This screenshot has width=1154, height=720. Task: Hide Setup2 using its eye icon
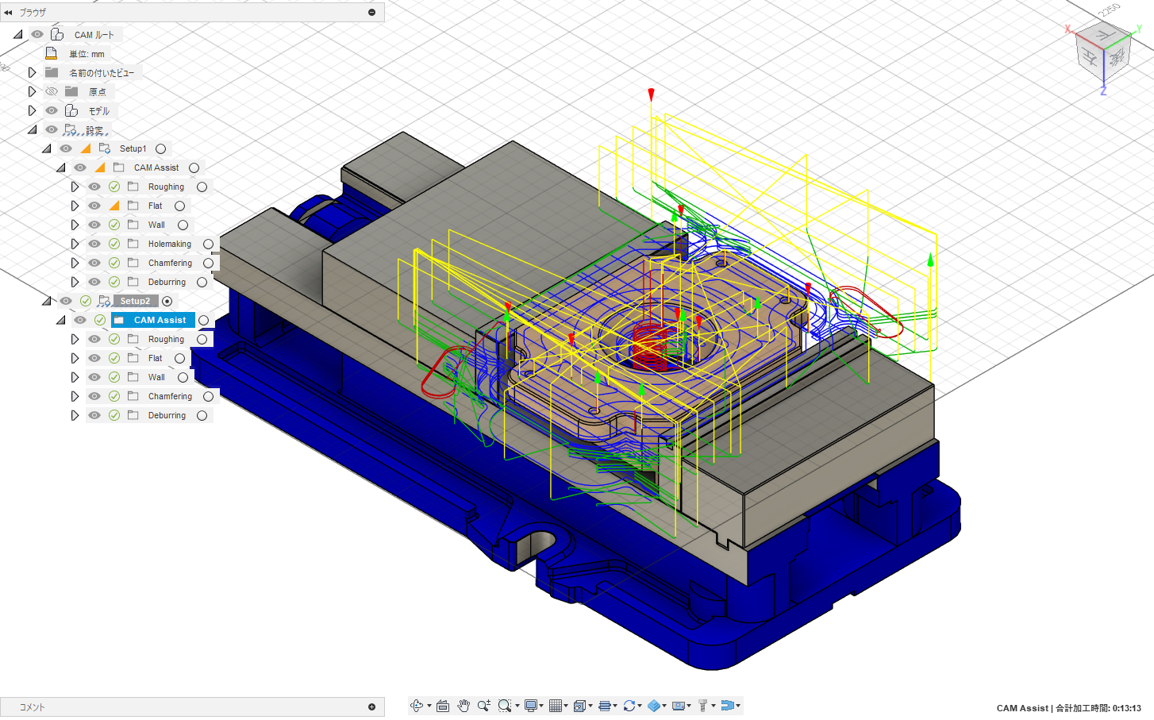[66, 301]
